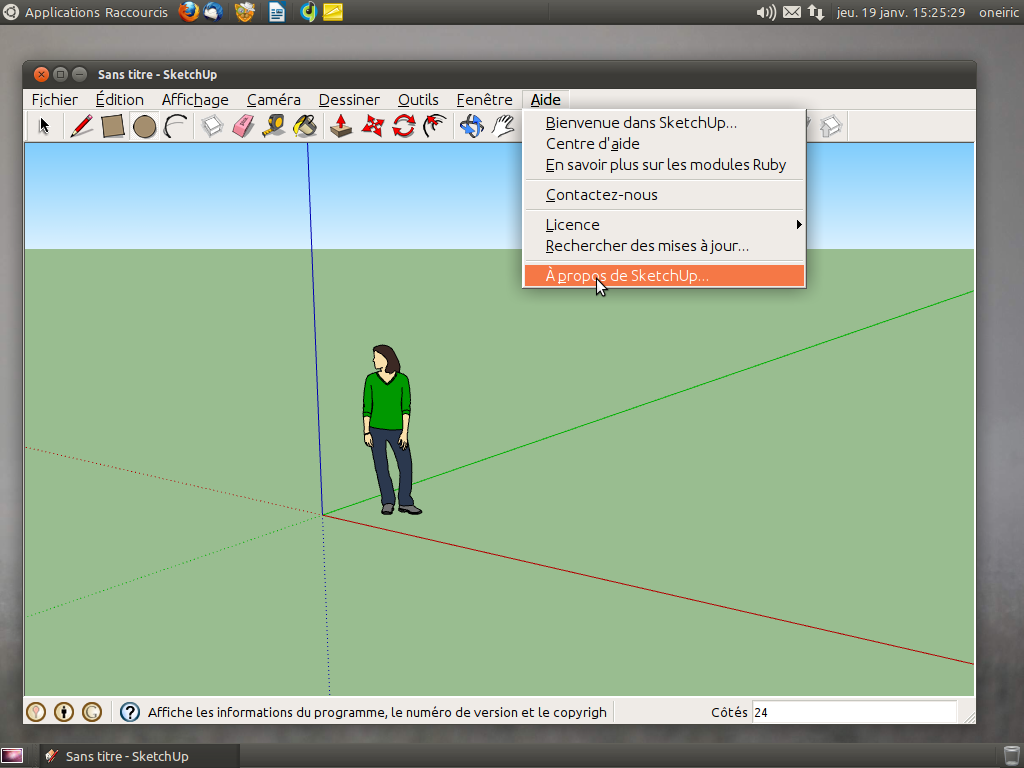The width and height of the screenshot is (1024, 768).
Task: Select the Tape Measure tool
Action: (x=274, y=126)
